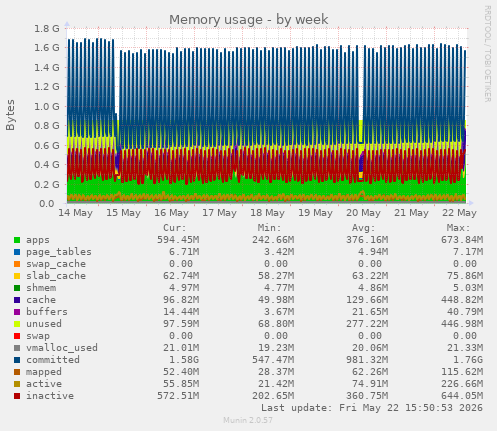Click the brown mapped legend swatch

(17, 372)
